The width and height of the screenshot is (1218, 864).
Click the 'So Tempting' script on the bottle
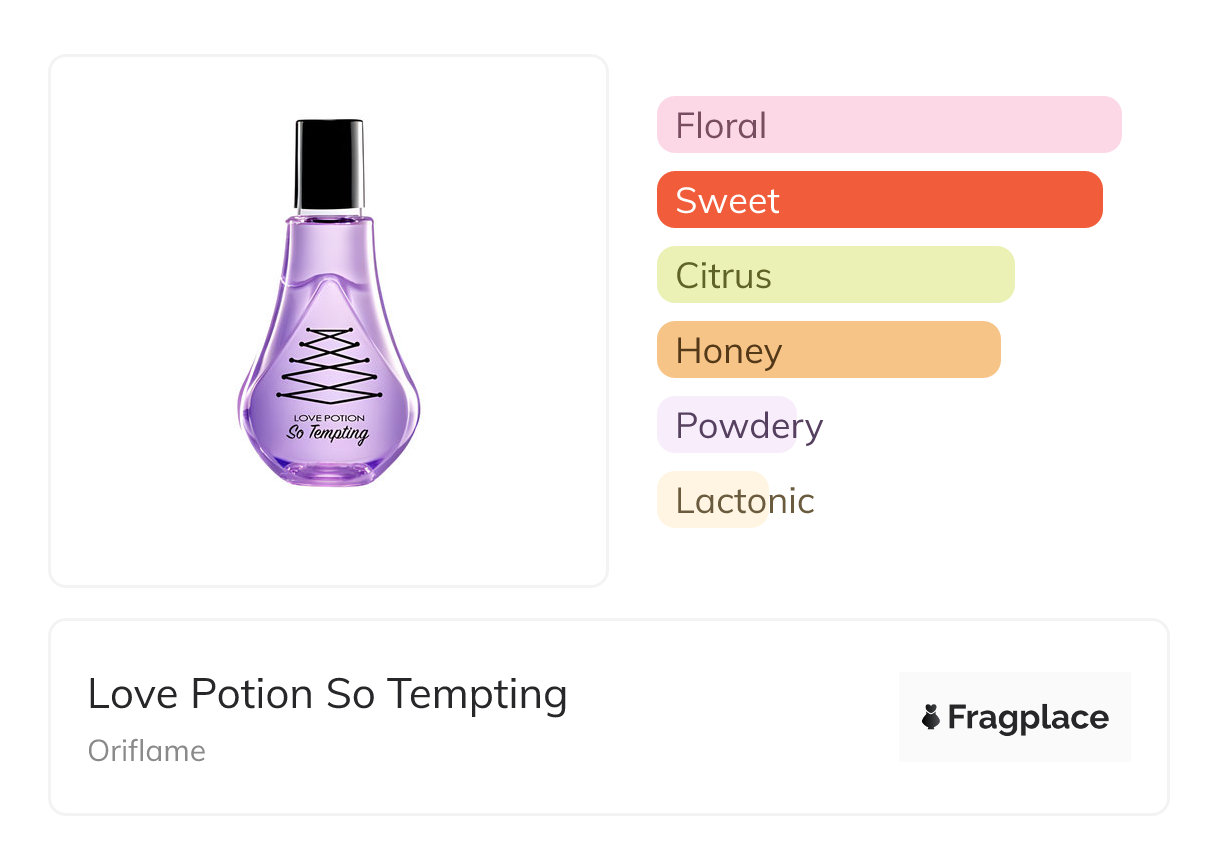[328, 433]
